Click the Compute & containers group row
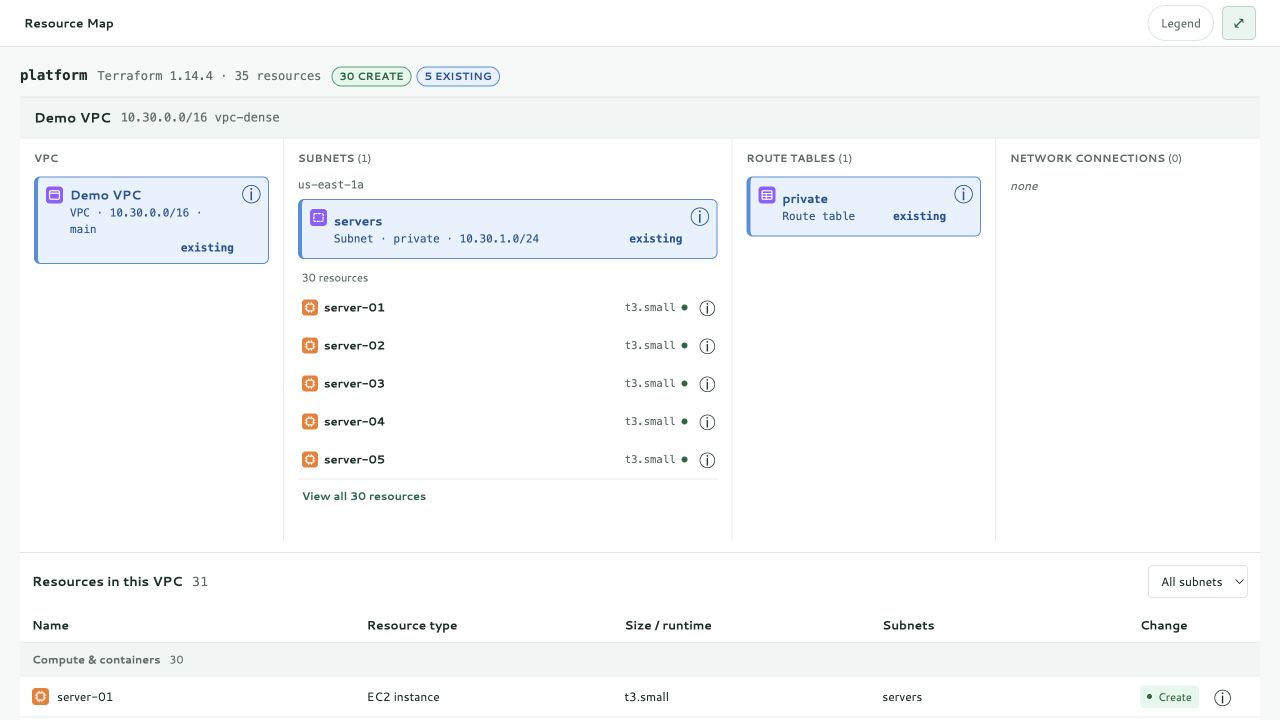The height and width of the screenshot is (720, 1280). tap(640, 660)
